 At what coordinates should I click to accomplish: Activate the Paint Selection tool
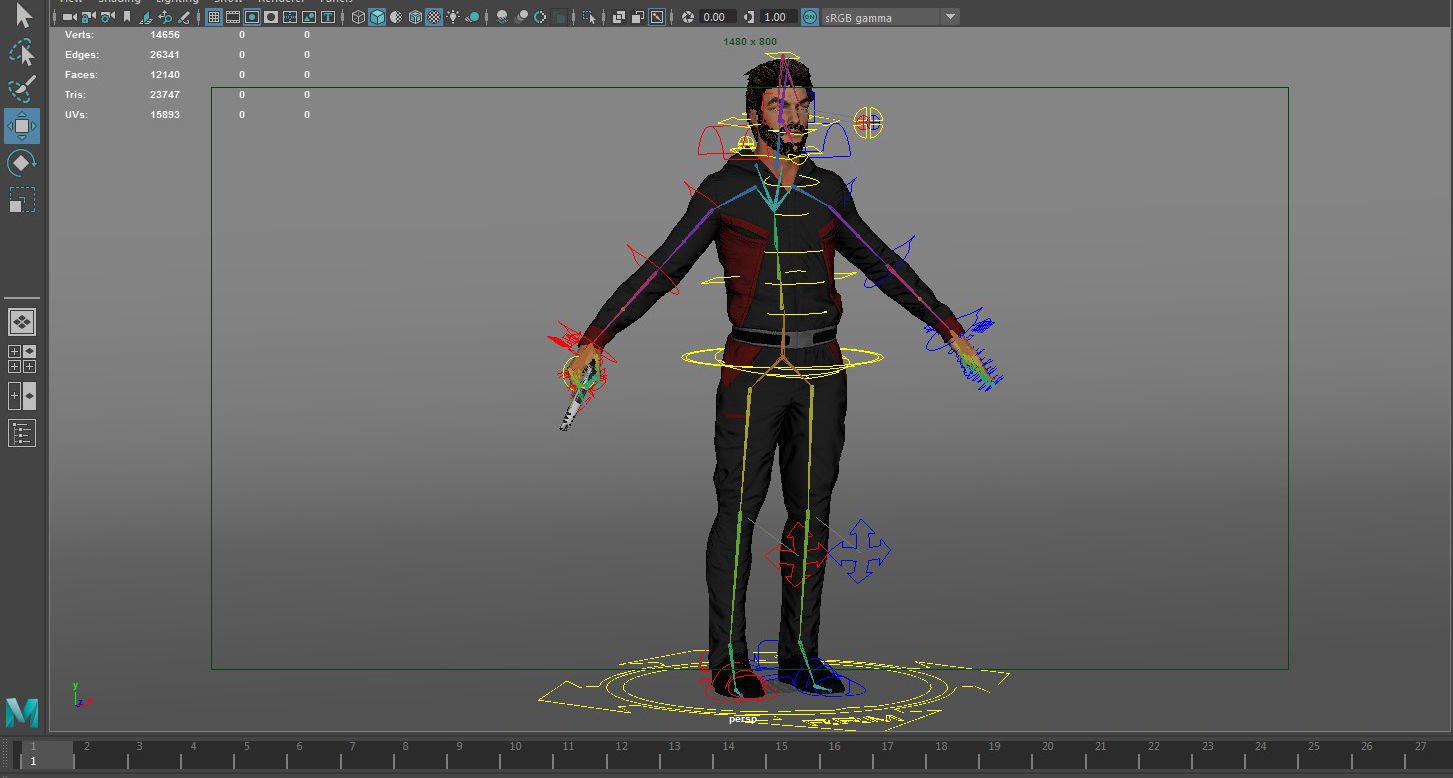[x=22, y=88]
